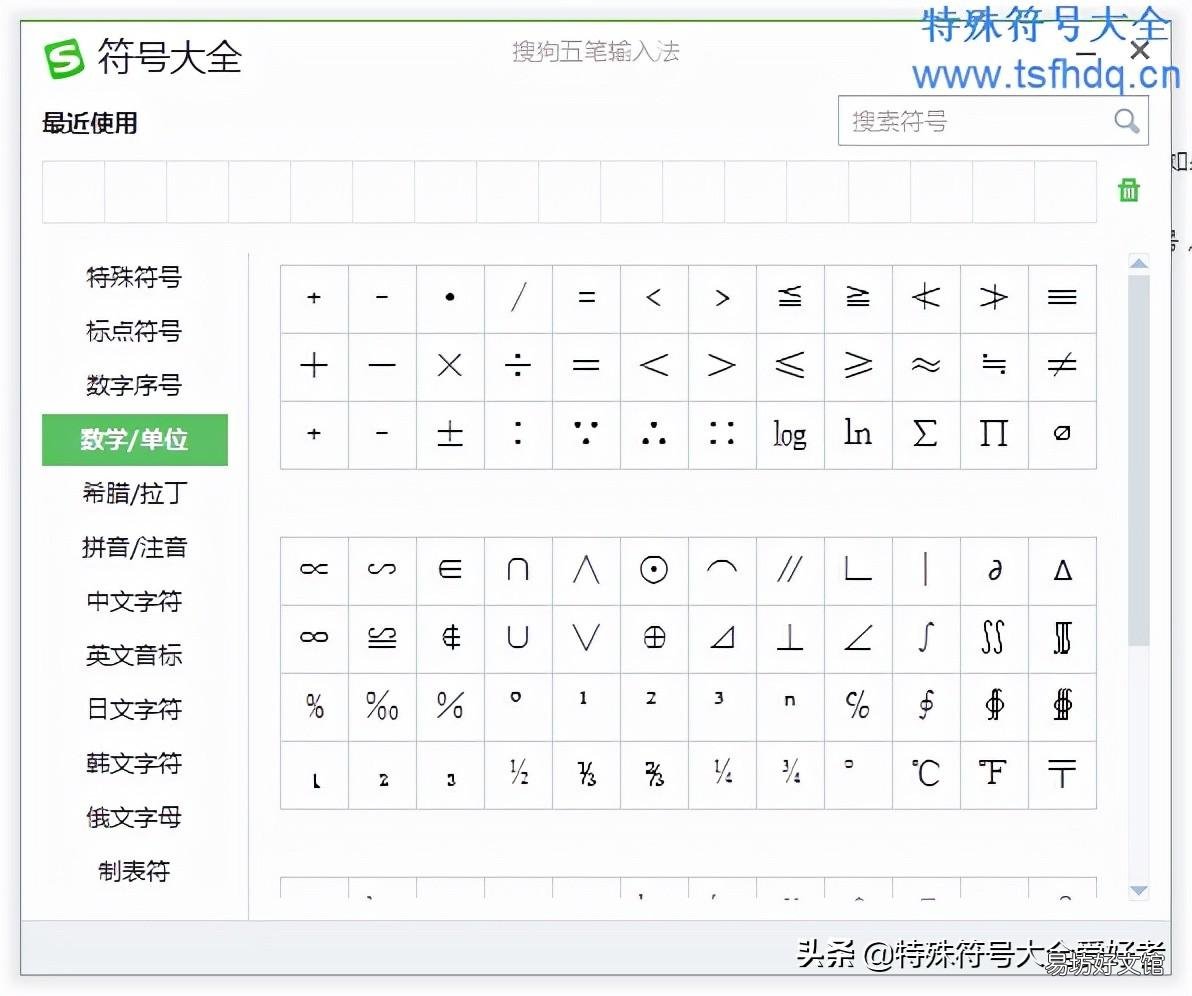Insert the log symbol
Image resolution: width=1192 pixels, height=996 pixels.
(x=790, y=434)
